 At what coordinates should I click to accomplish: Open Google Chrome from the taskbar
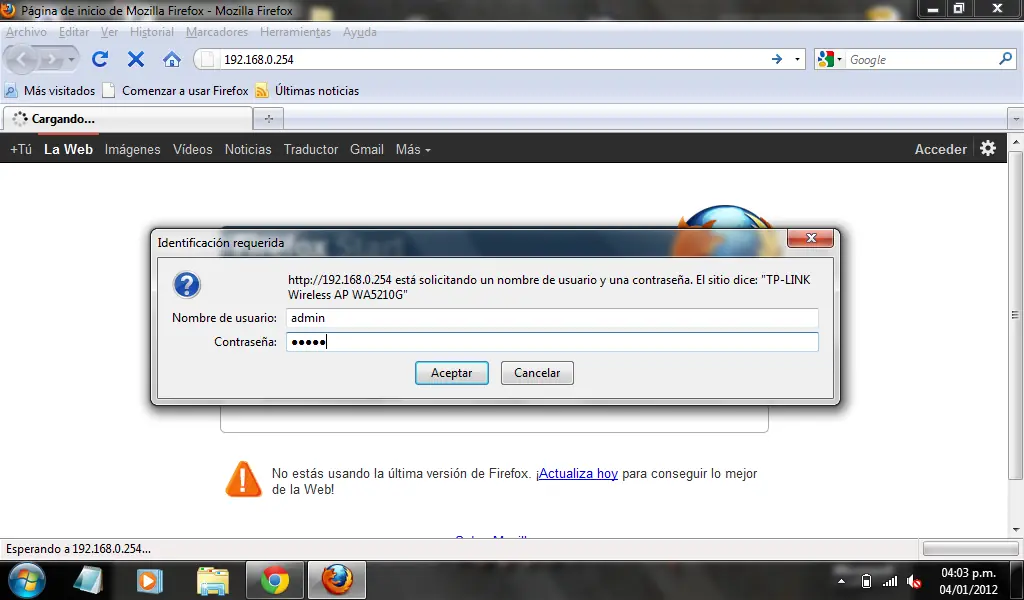click(275, 580)
